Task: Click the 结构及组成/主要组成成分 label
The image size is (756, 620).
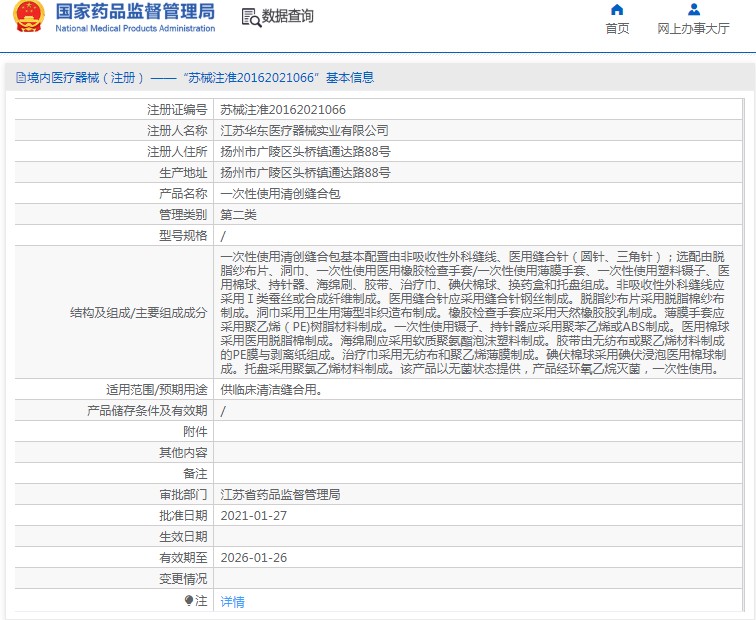Action: [x=138, y=313]
